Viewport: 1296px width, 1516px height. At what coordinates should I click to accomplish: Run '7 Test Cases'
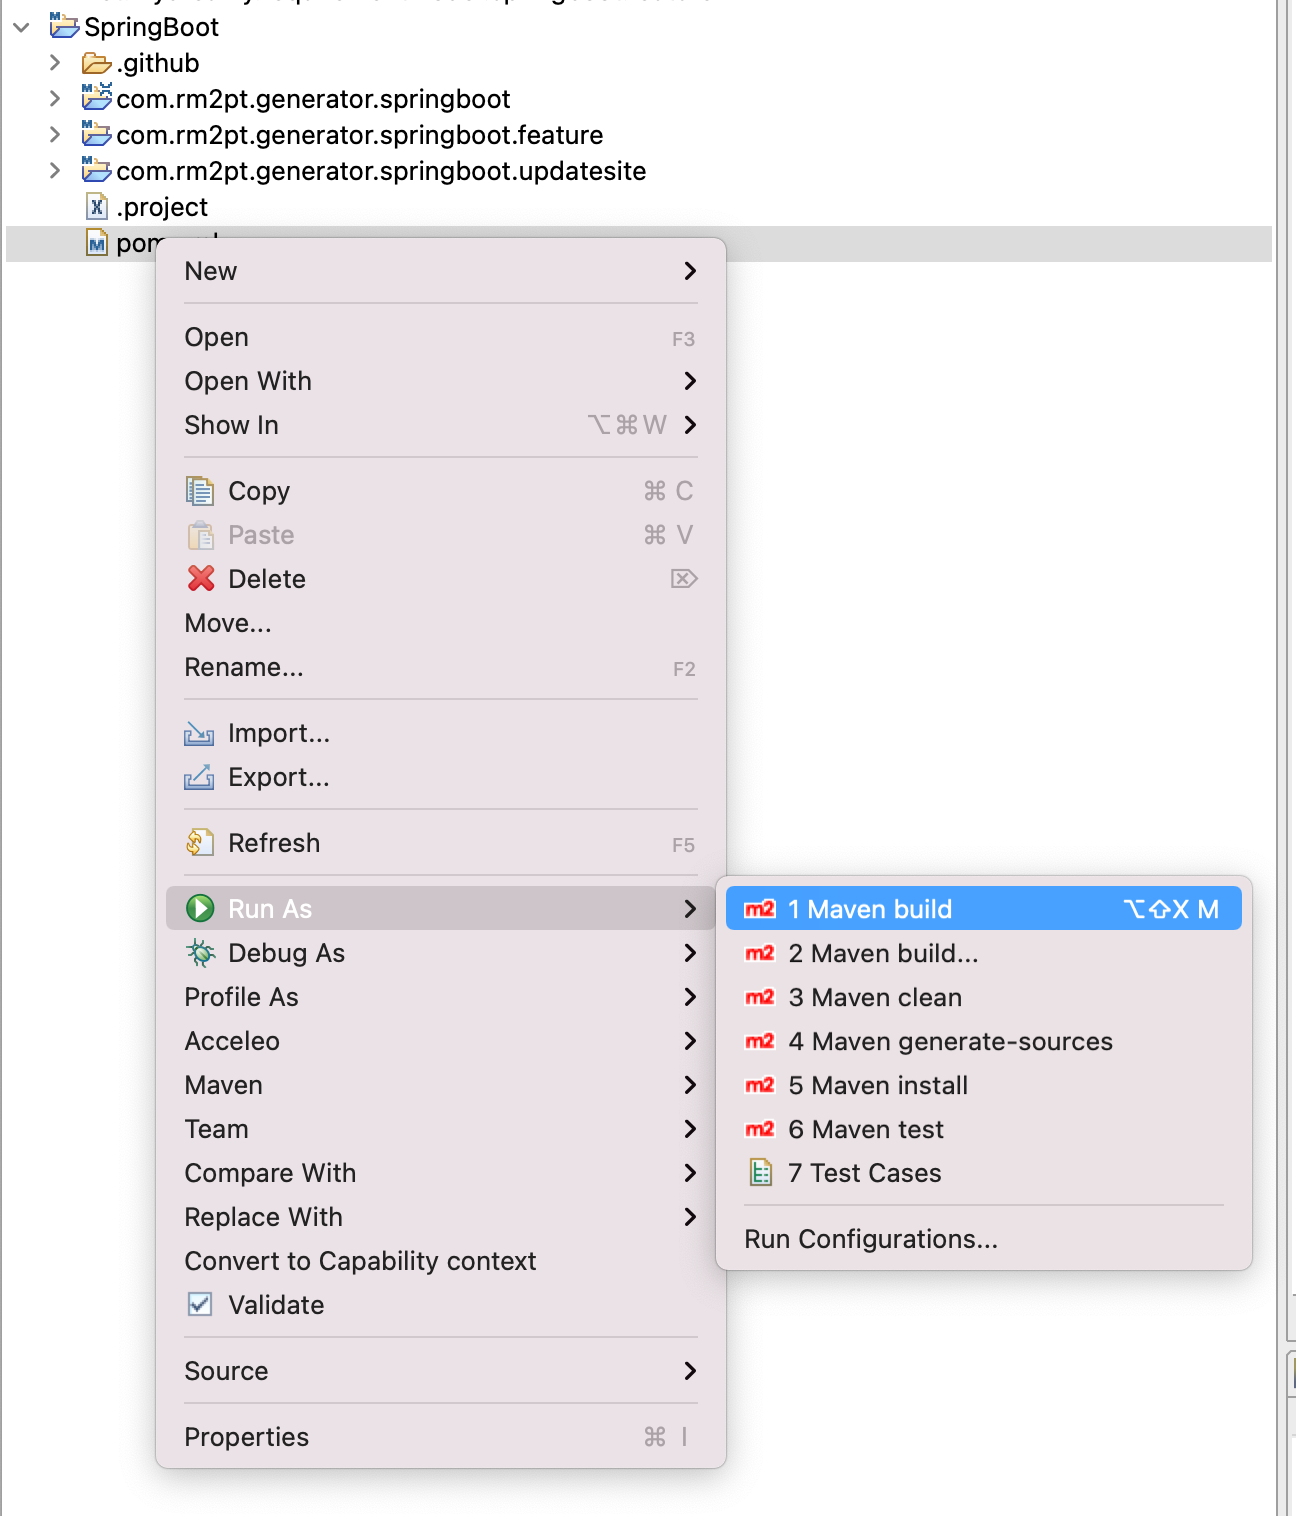click(x=984, y=1173)
